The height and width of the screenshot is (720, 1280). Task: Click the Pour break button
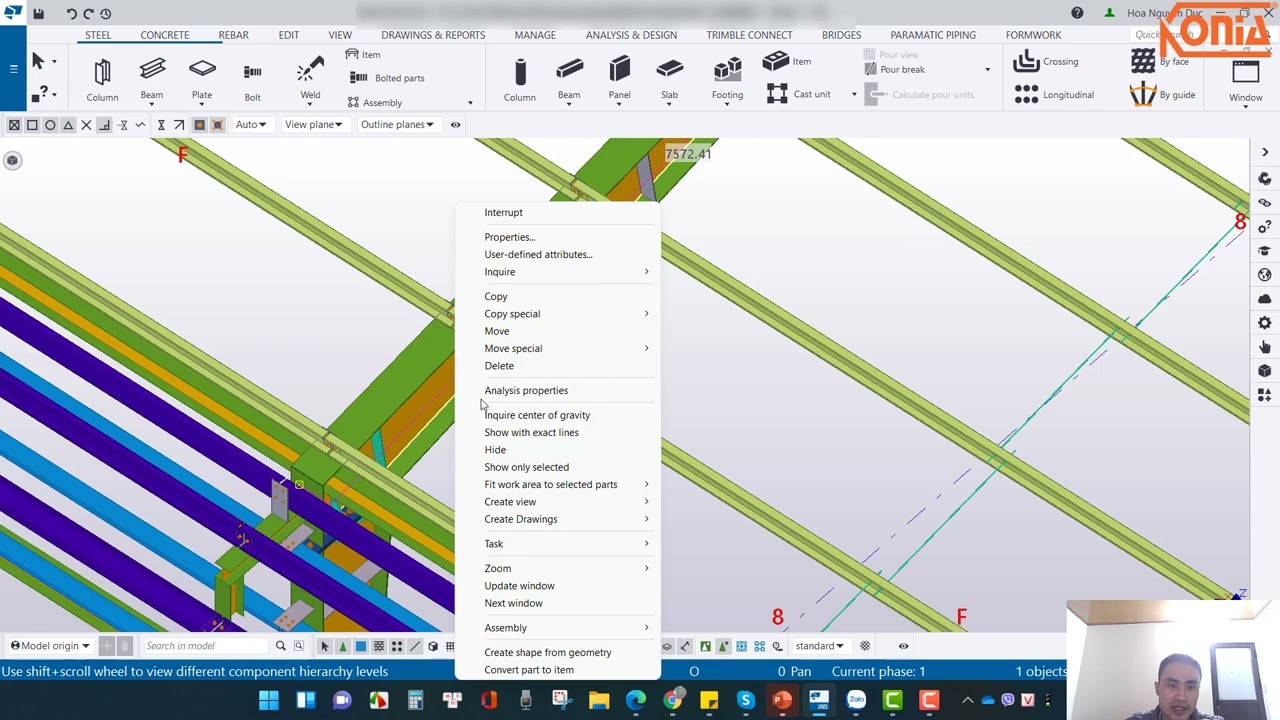tap(894, 70)
